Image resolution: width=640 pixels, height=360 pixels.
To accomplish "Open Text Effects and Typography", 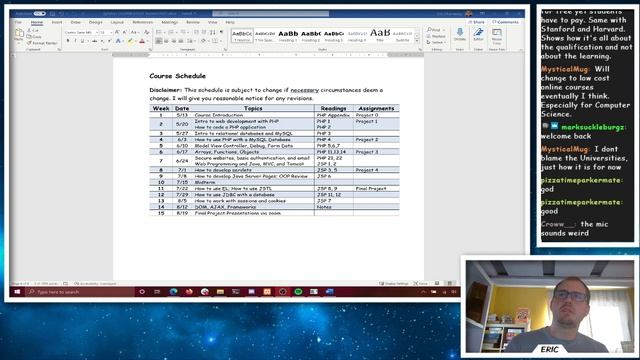I will tap(118, 41).
